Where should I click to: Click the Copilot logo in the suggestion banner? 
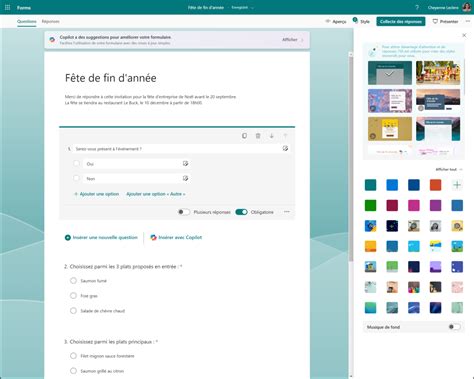click(52, 40)
